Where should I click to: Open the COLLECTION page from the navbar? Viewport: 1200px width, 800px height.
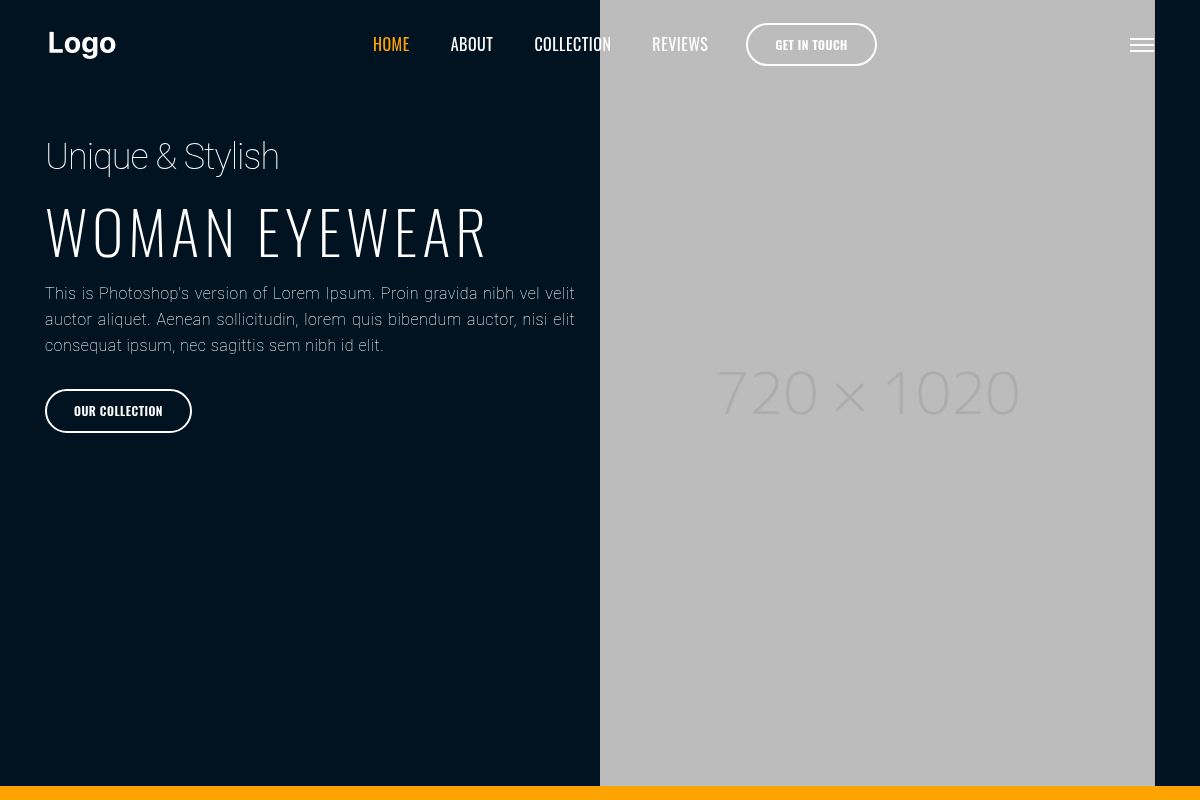572,44
